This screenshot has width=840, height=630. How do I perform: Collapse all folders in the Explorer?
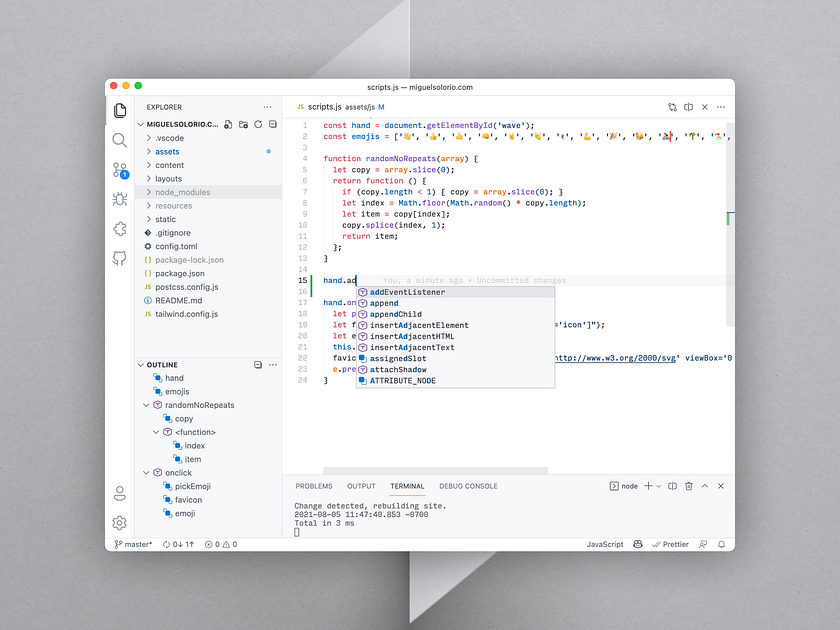(x=273, y=124)
